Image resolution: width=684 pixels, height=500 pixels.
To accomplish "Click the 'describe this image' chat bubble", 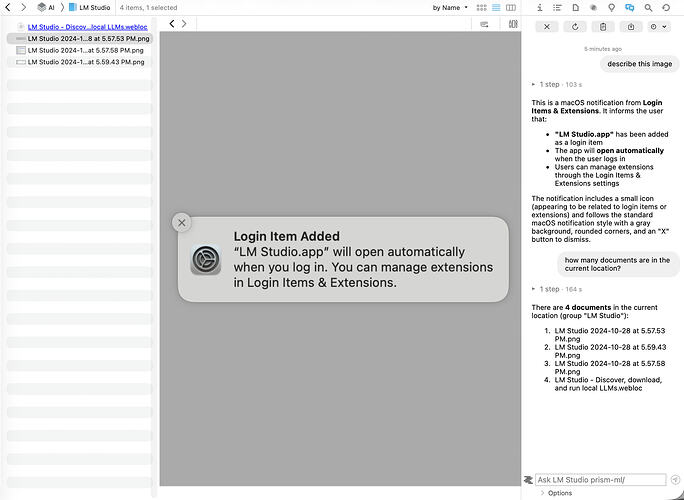I will click(x=640, y=64).
